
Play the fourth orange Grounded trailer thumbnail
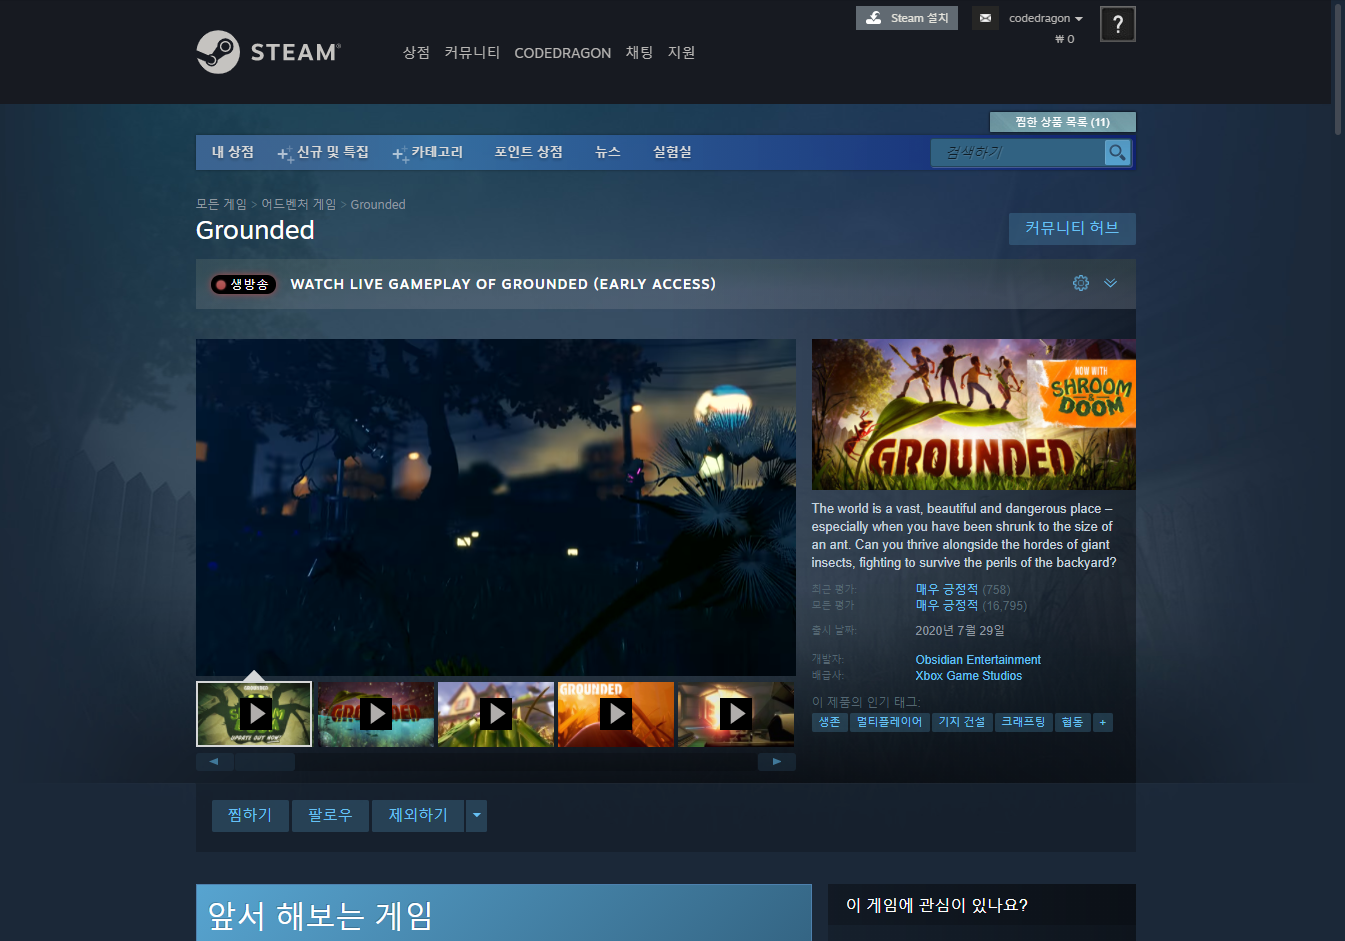[x=616, y=714]
